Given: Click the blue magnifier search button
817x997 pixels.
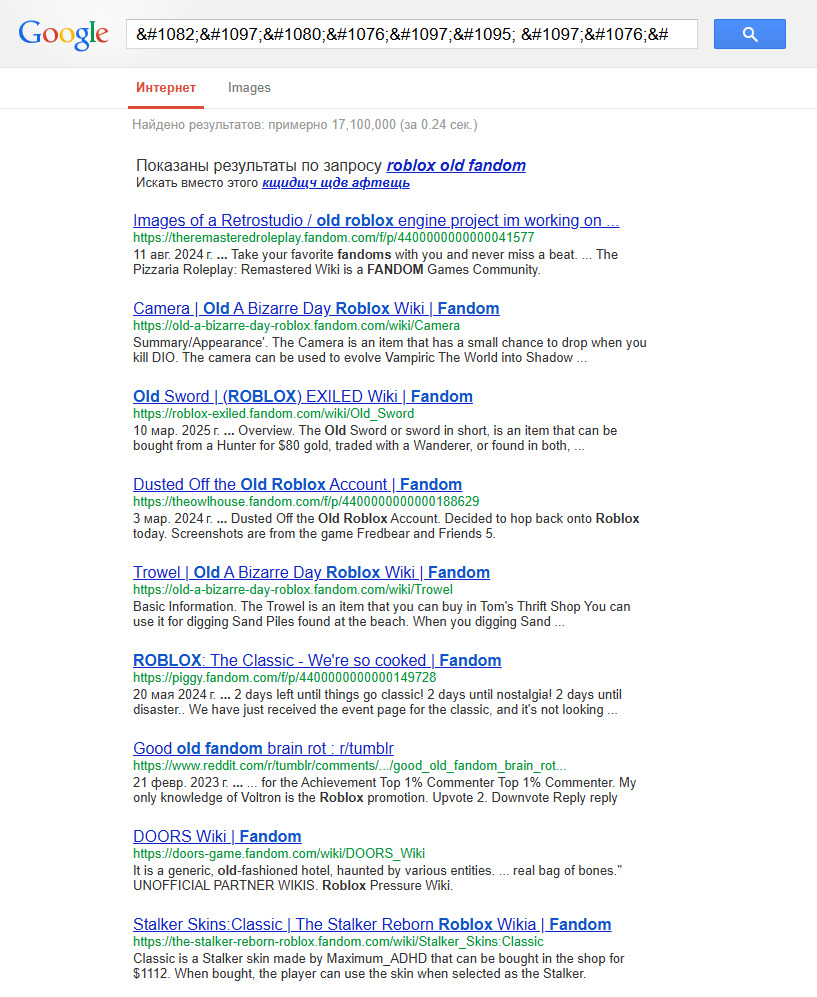Looking at the screenshot, I should point(750,34).
